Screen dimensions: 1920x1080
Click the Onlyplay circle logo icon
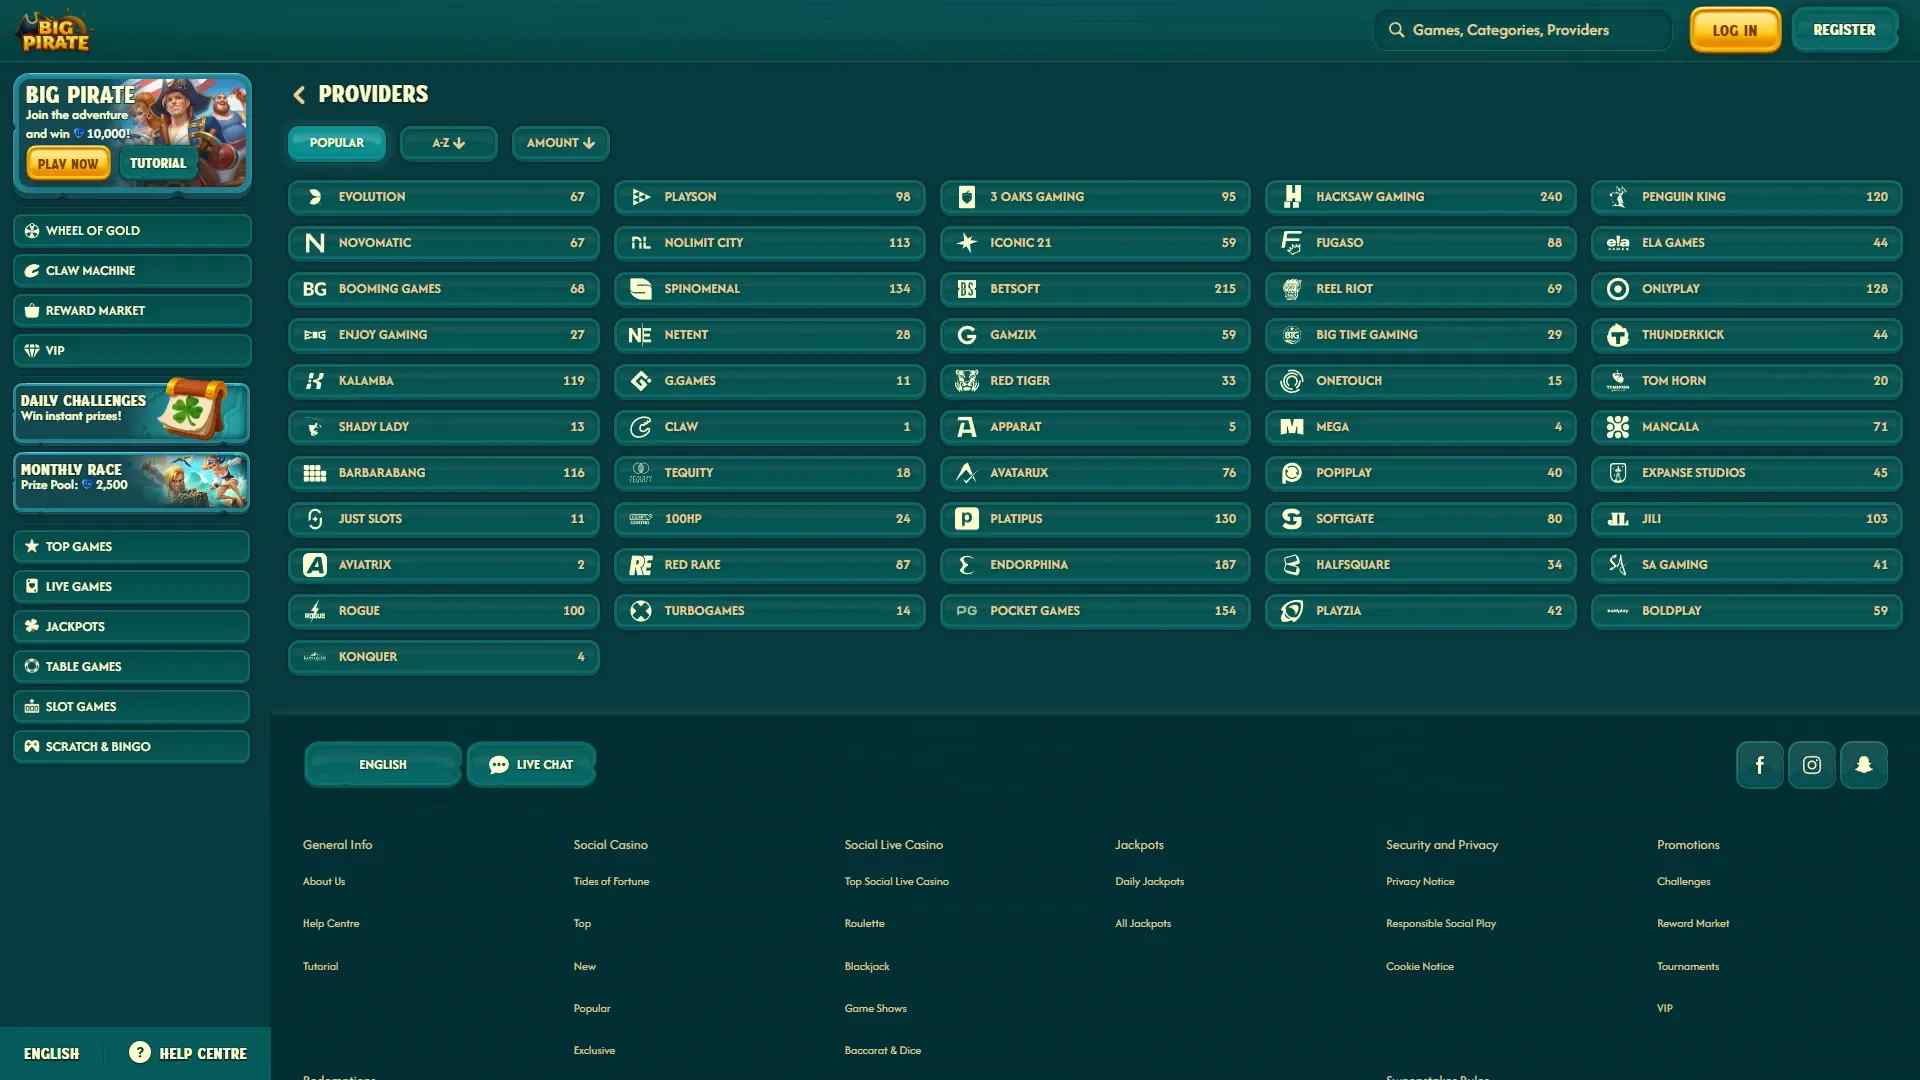pyautogui.click(x=1618, y=289)
